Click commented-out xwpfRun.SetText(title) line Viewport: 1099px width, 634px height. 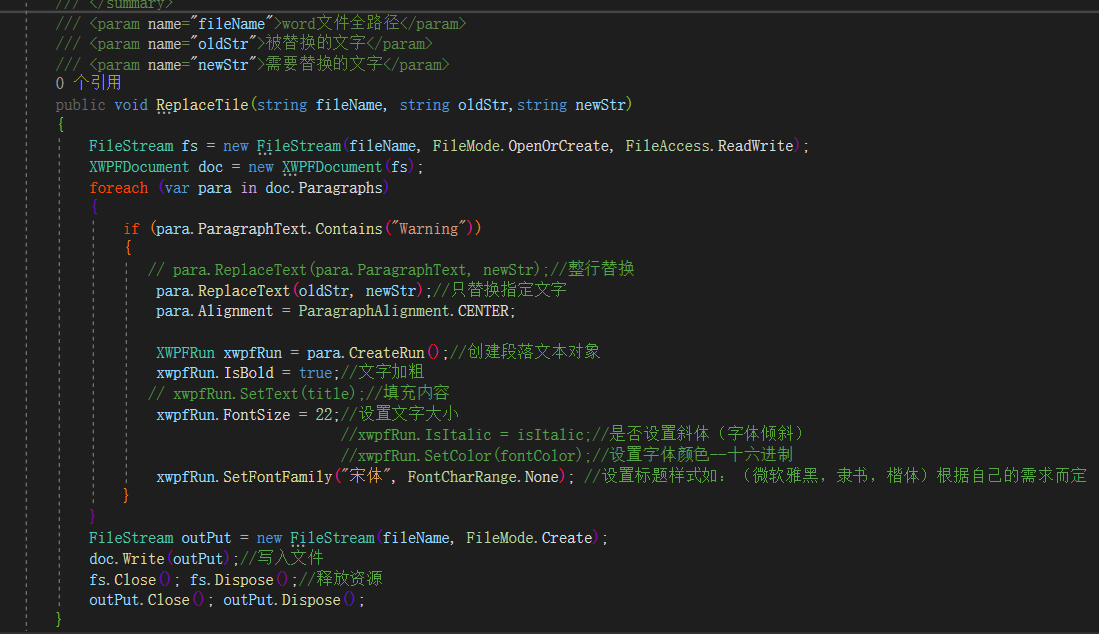(x=299, y=393)
